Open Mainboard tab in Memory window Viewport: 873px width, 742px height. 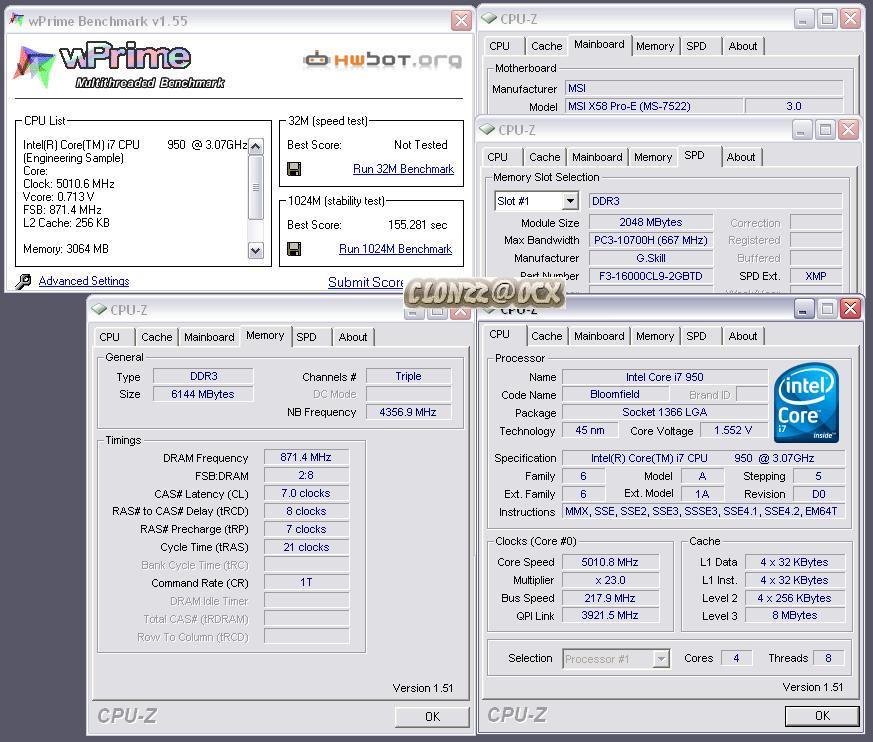pos(209,337)
